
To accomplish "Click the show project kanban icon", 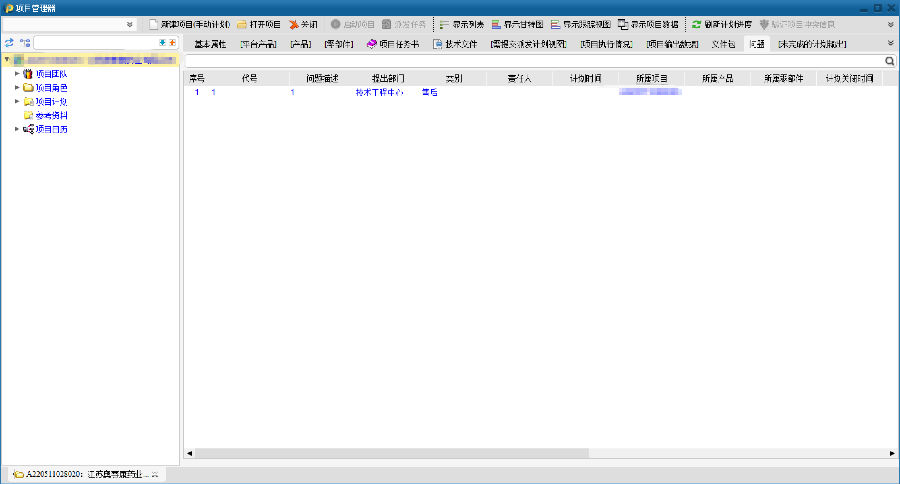I will 623,25.
